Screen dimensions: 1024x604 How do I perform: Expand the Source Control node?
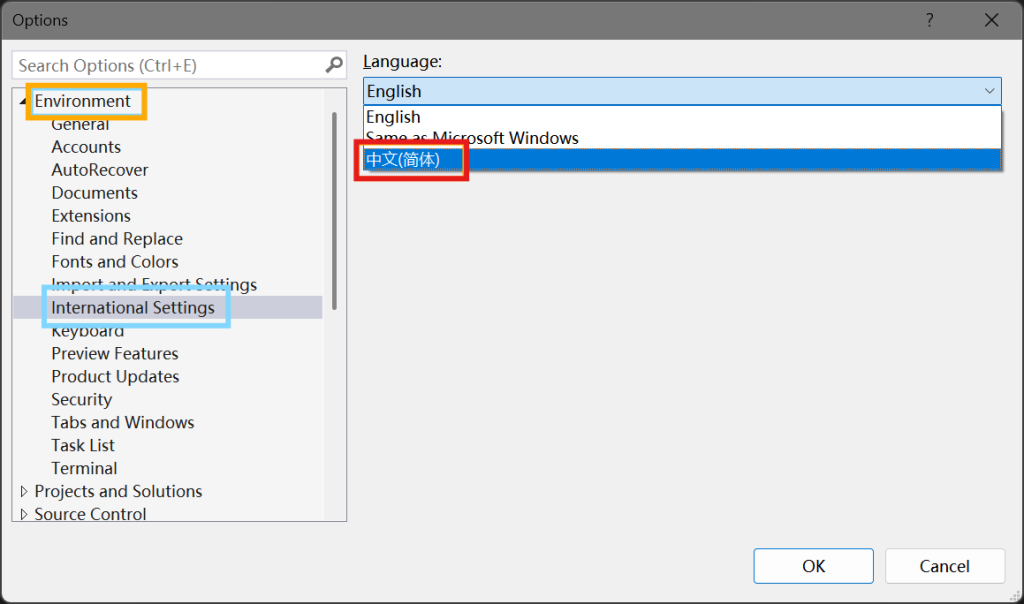(x=25, y=514)
